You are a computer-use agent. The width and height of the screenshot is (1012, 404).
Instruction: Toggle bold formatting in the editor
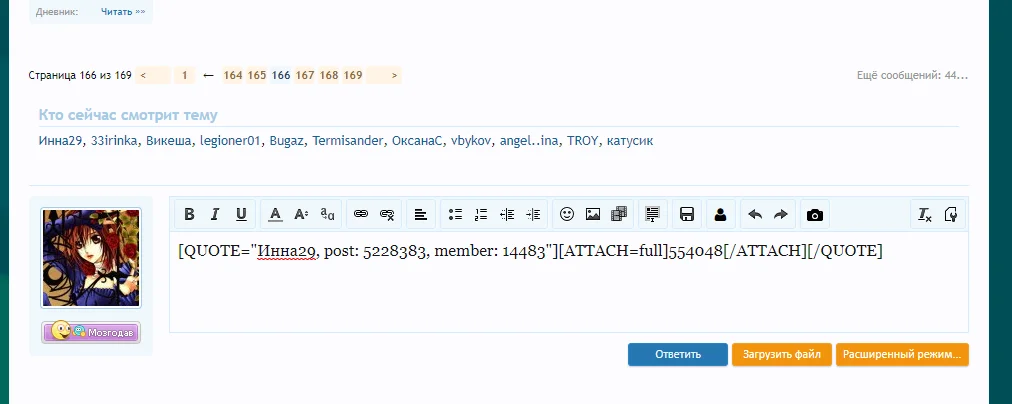pos(189,214)
